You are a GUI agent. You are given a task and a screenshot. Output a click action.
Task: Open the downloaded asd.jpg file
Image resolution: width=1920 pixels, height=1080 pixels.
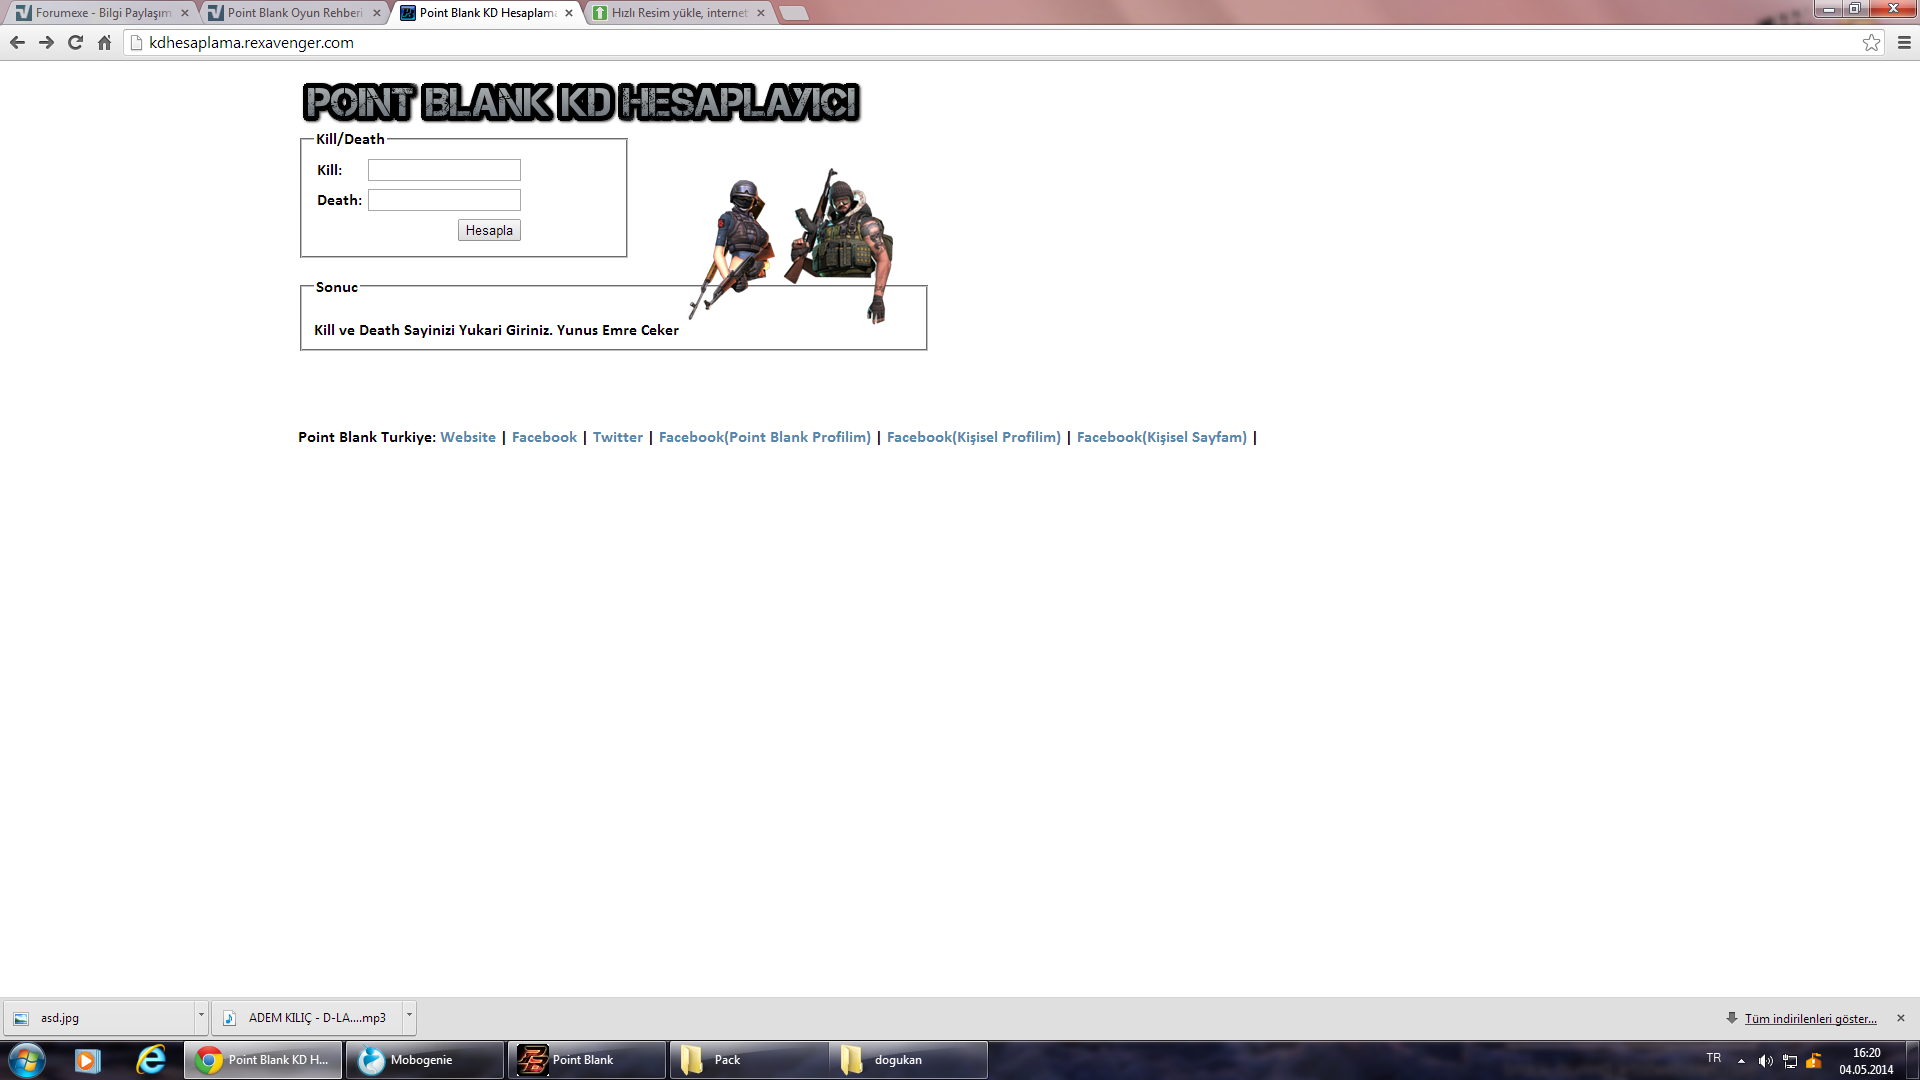tap(98, 1018)
